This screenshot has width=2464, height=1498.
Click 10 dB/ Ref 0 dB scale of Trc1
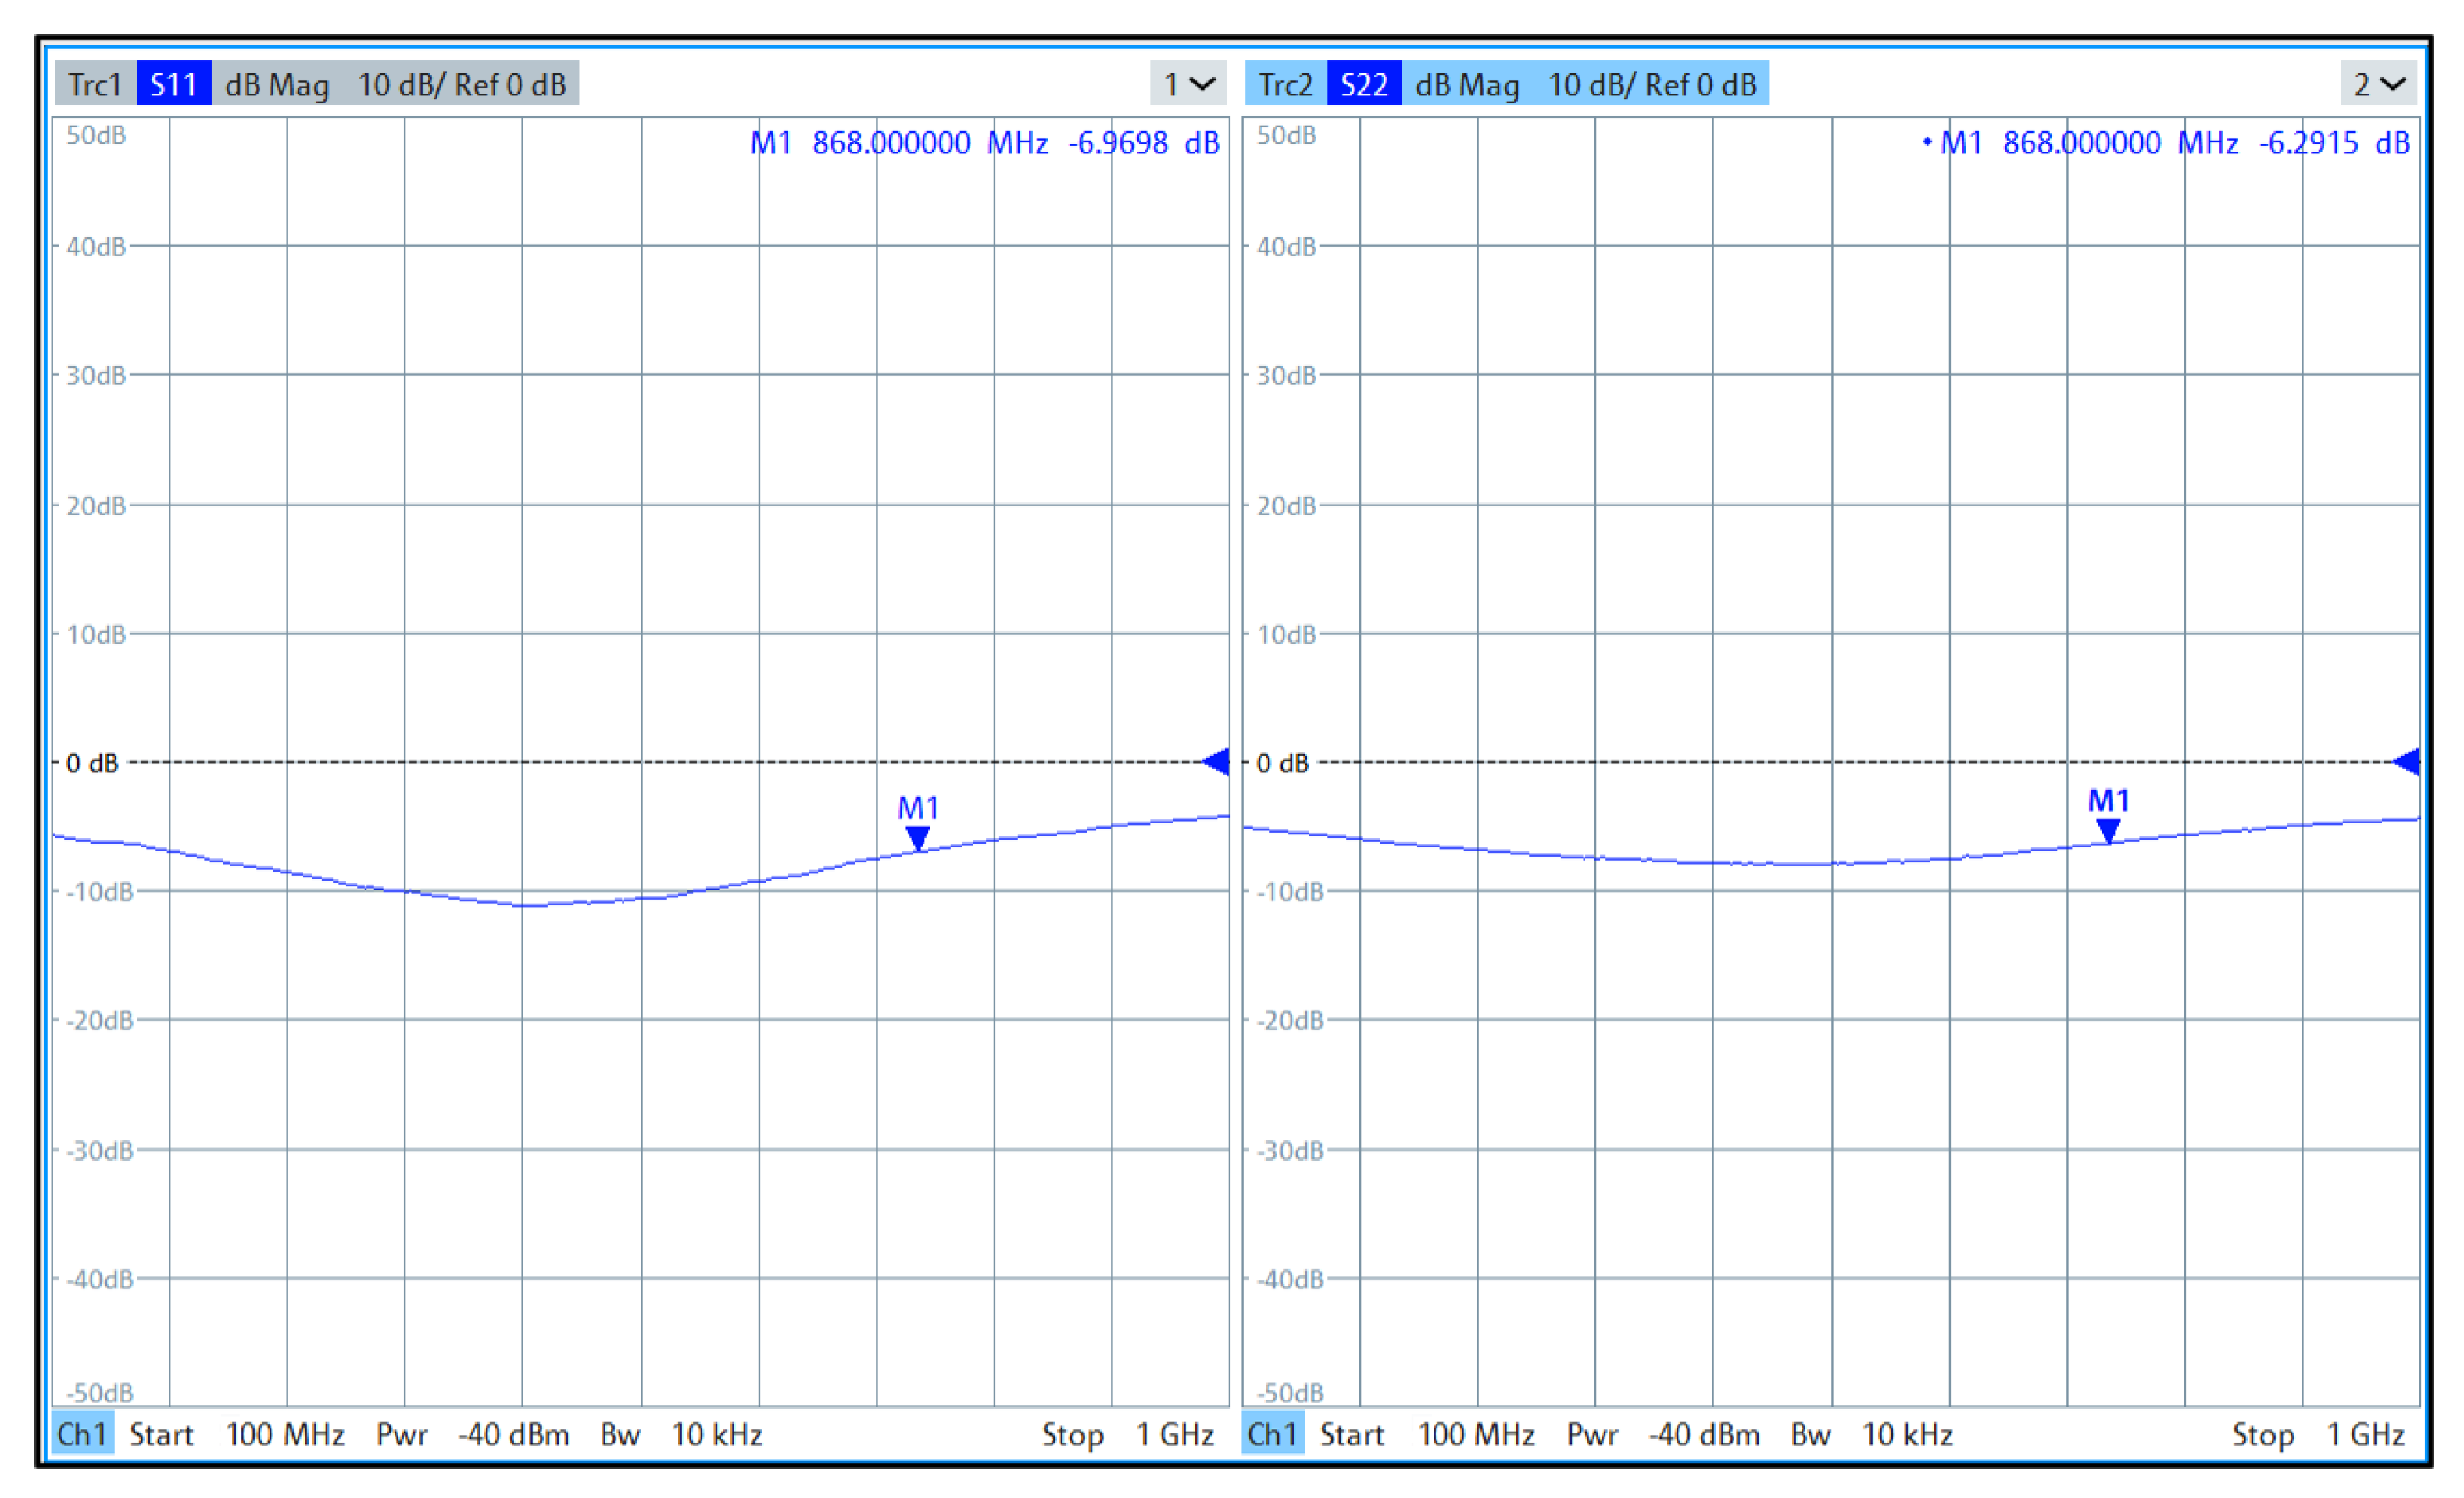pyautogui.click(x=462, y=84)
